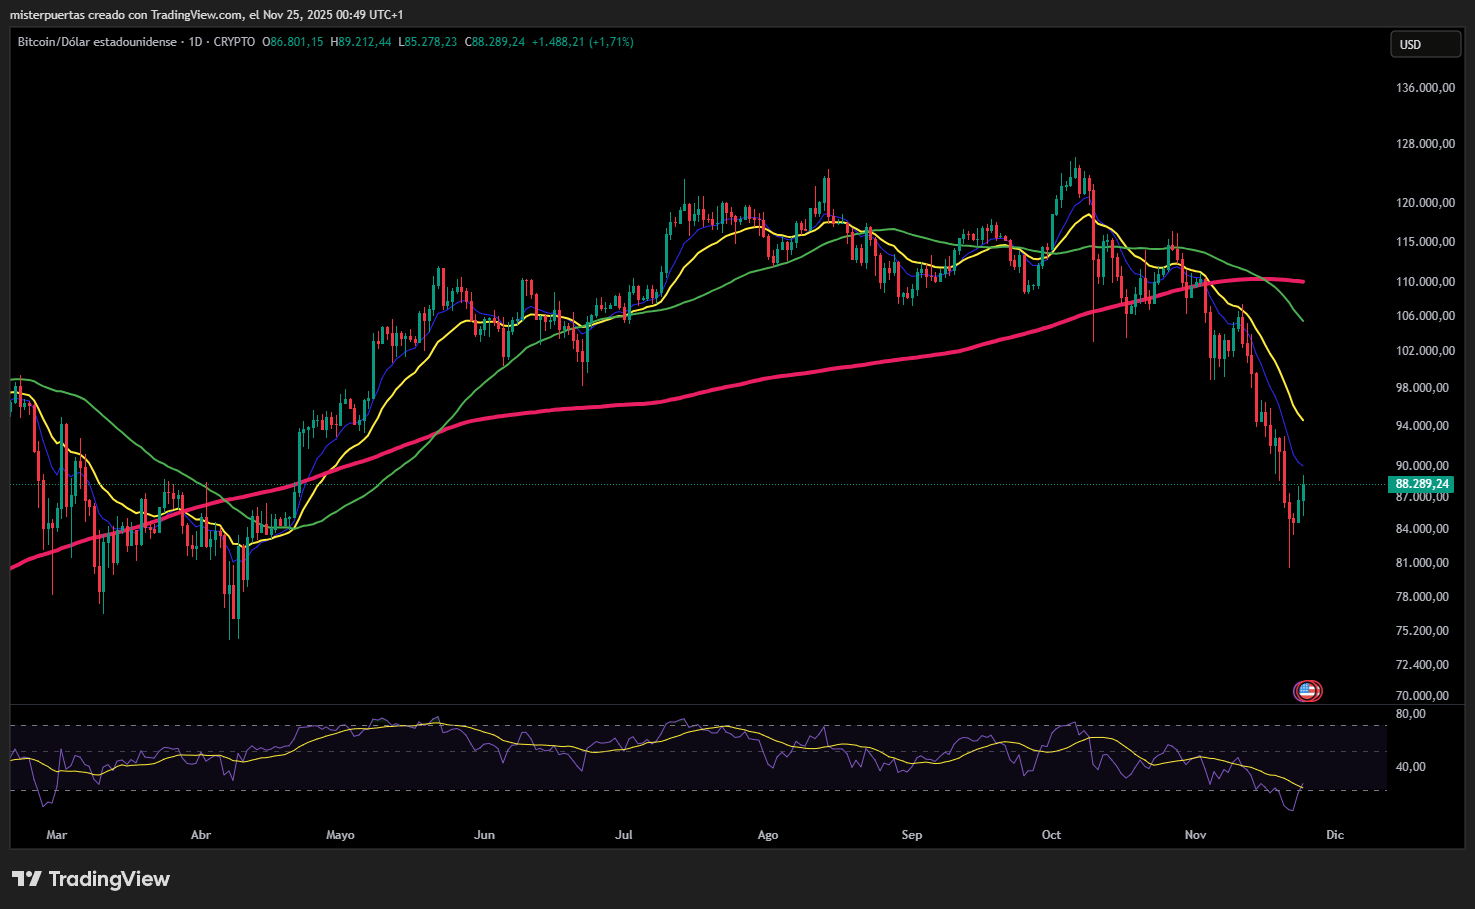Click the Oct label on the time axis
Viewport: 1475px width, 909px height.
coord(1052,835)
